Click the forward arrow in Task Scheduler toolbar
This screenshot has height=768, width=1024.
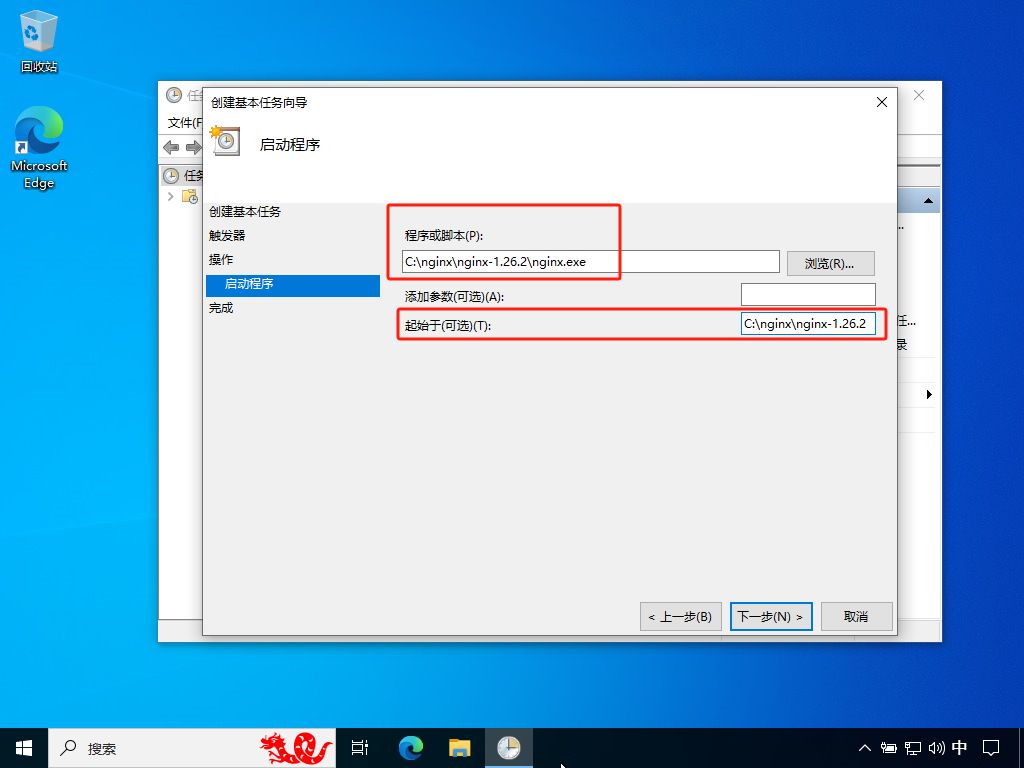(x=193, y=148)
